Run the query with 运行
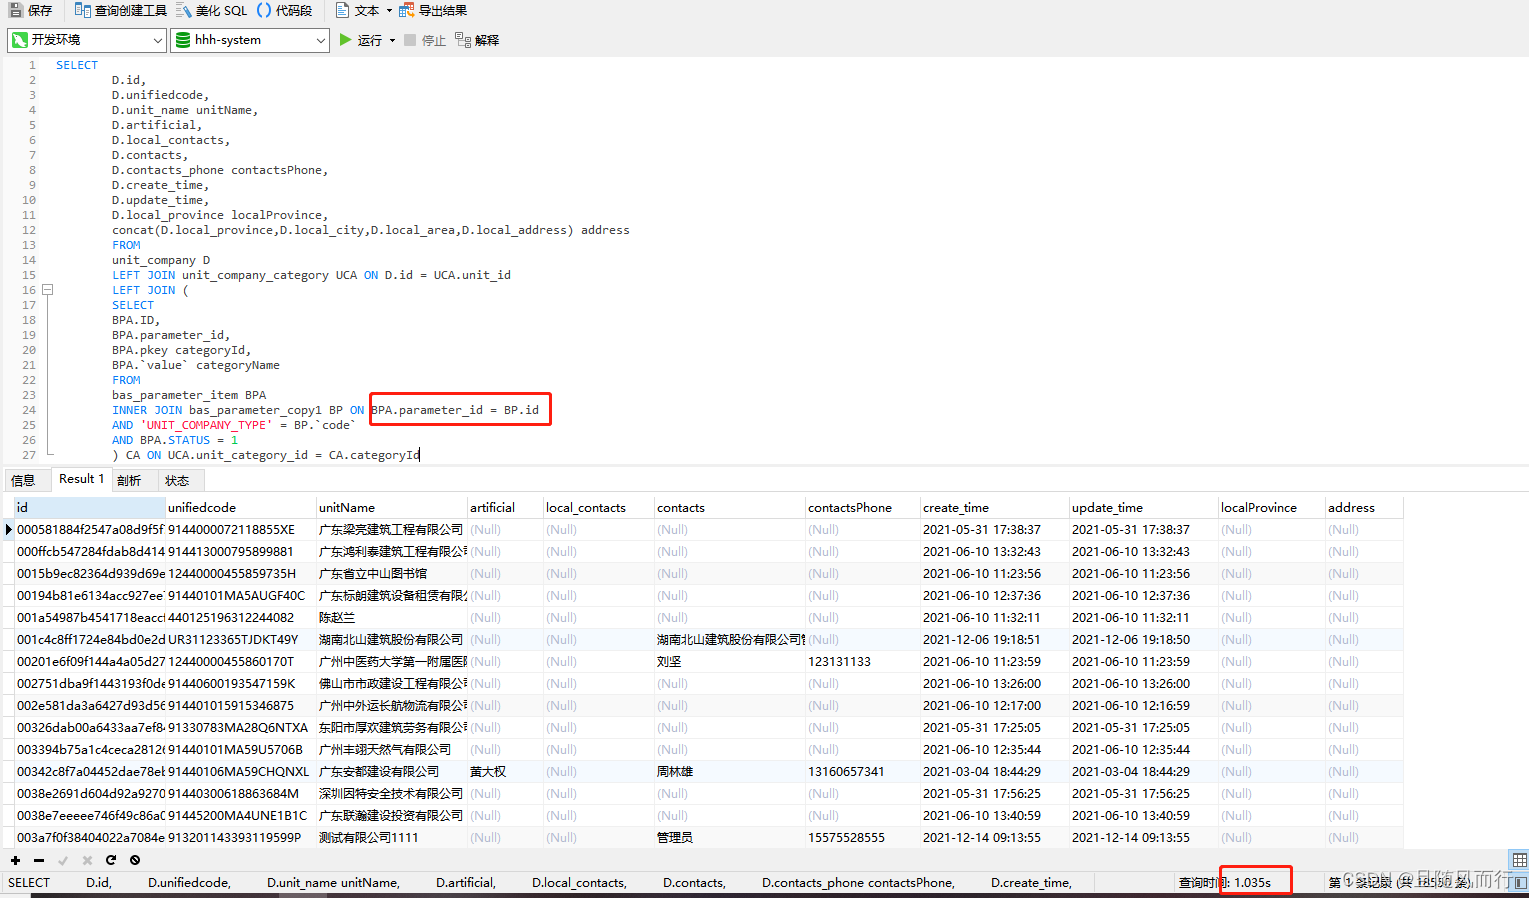Viewport: 1529px width, 898px height. pyautogui.click(x=360, y=40)
